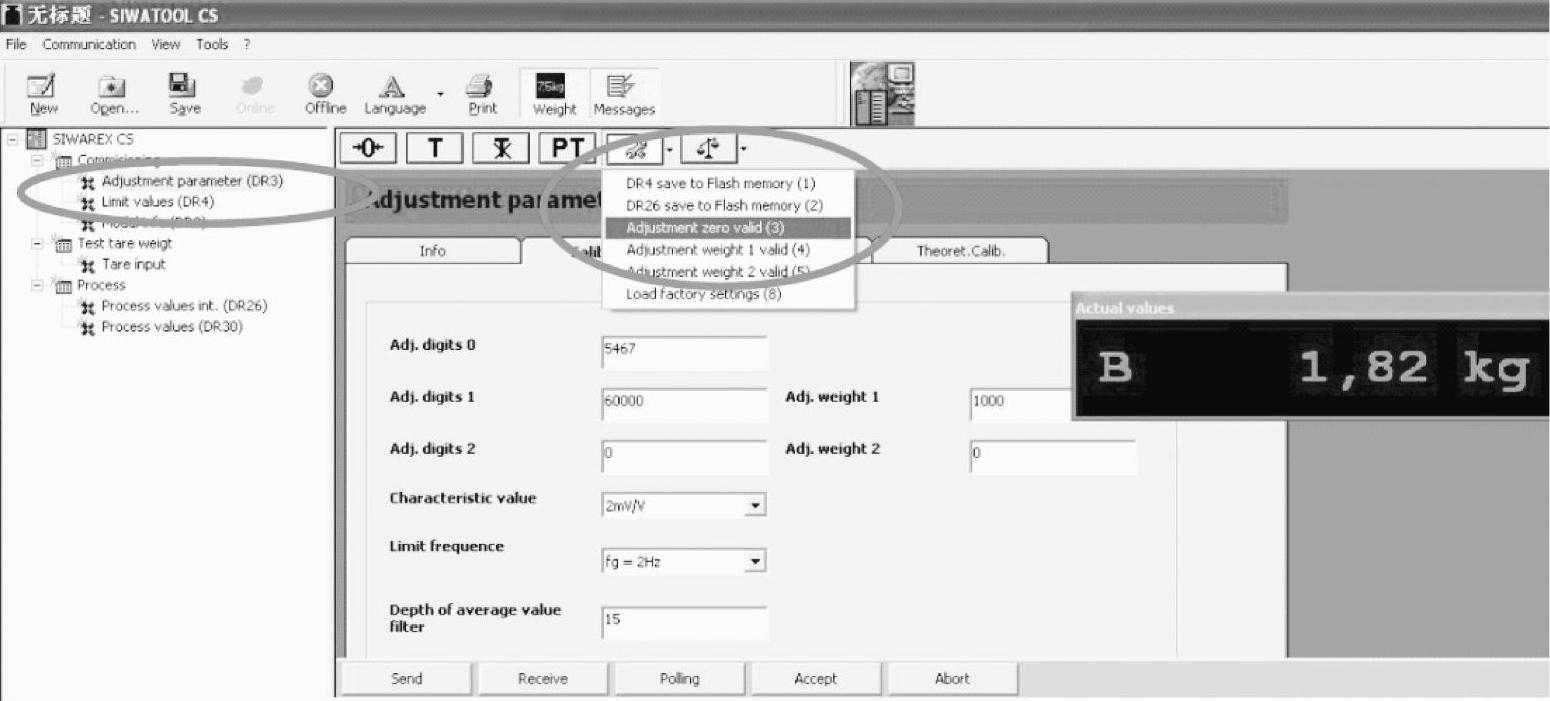Choose DR4 save to Flash memory (1)
This screenshot has height=701, width=1550.
[728, 184]
